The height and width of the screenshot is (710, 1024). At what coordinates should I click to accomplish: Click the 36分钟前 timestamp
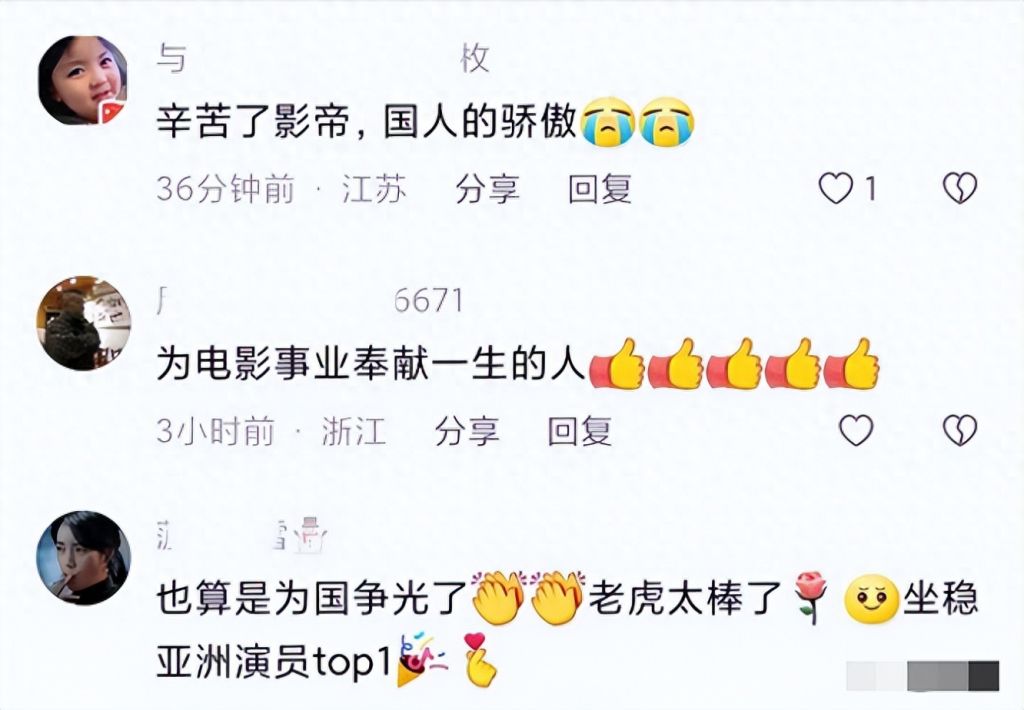(x=225, y=189)
